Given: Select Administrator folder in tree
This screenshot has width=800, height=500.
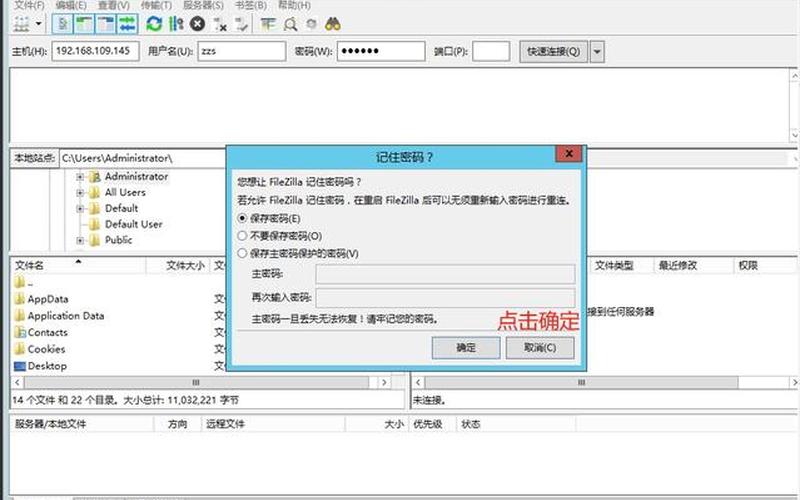Looking at the screenshot, I should point(136,177).
